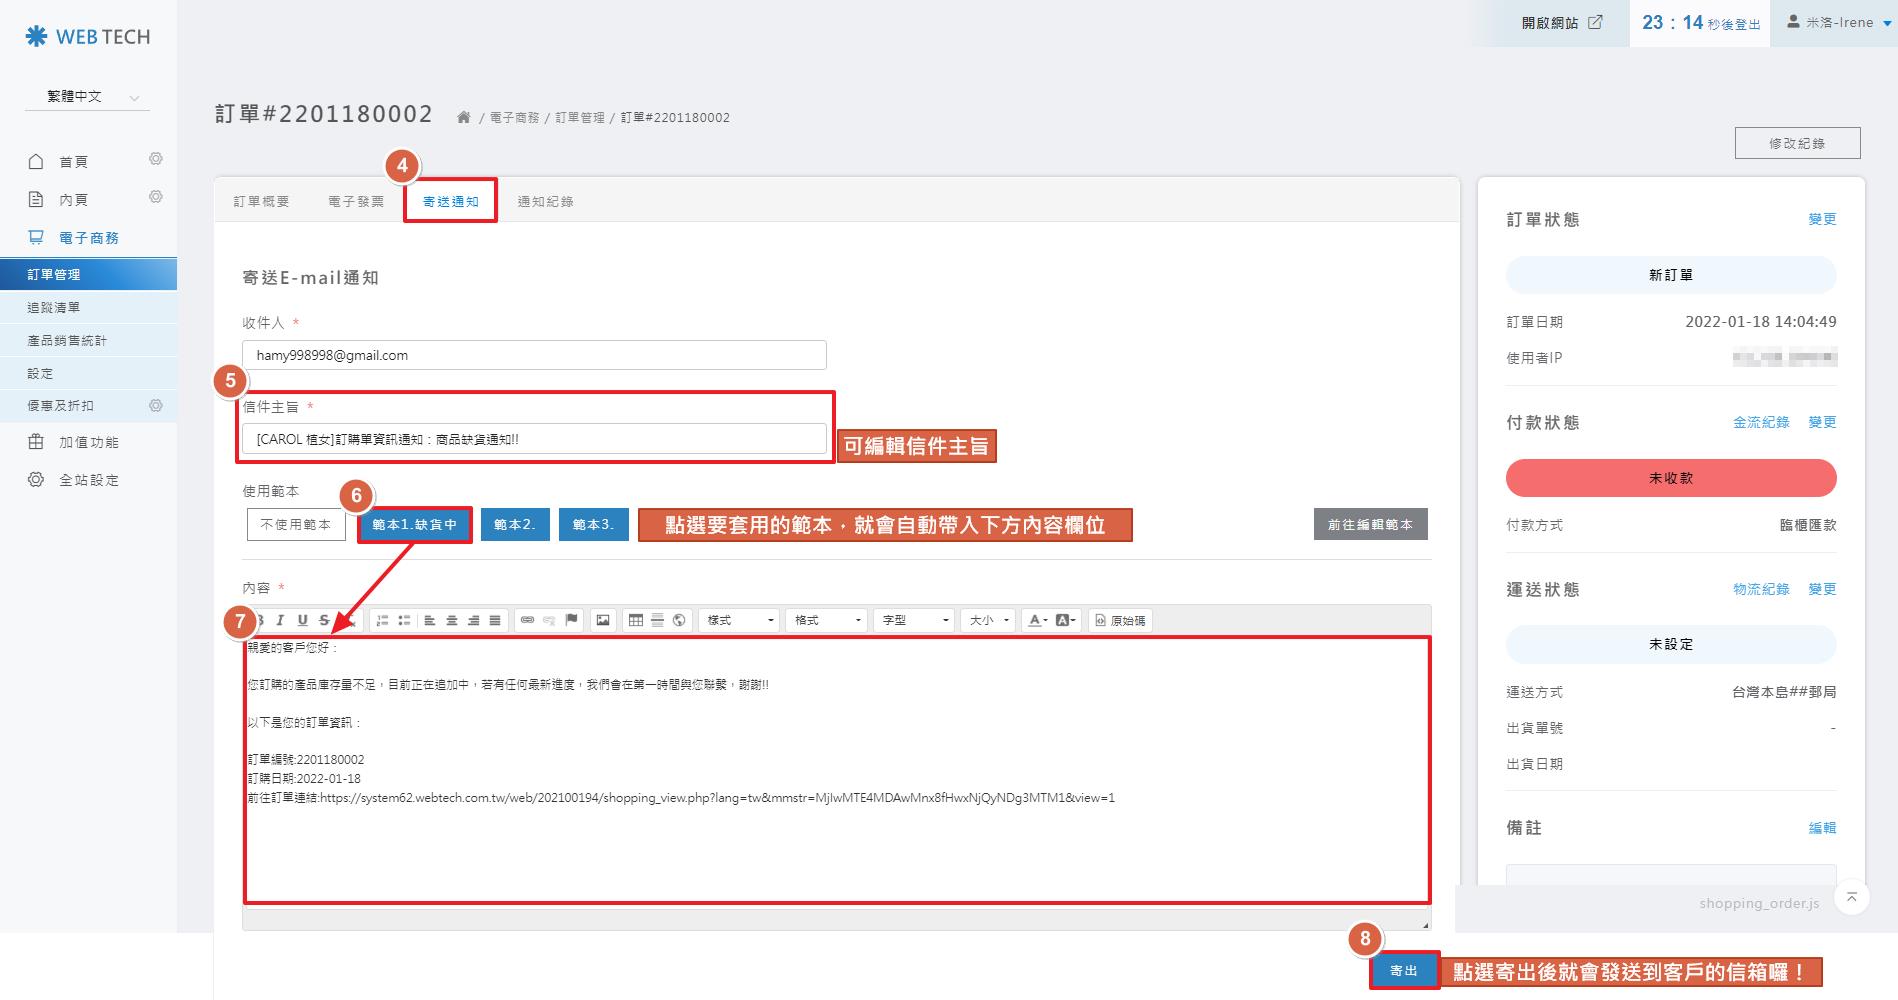This screenshot has height=1000, width=1898.
Task: Open the 字型 font dropdown
Action: 914,621
